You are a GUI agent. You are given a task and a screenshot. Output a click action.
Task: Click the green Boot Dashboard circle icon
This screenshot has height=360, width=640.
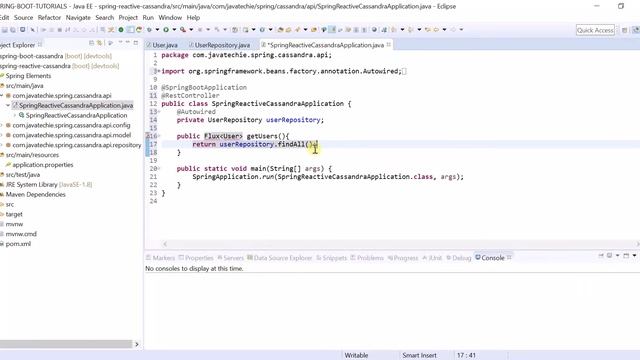pos(121,30)
